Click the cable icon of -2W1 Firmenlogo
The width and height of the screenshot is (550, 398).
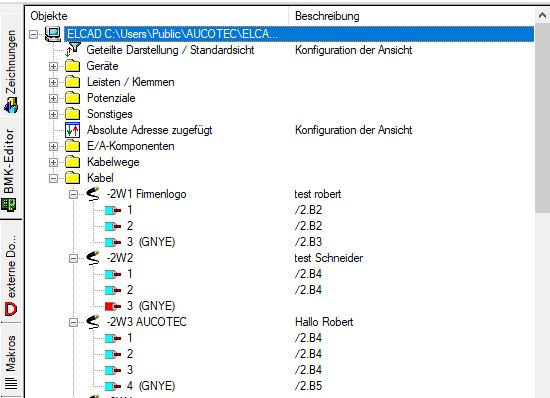tap(93, 194)
